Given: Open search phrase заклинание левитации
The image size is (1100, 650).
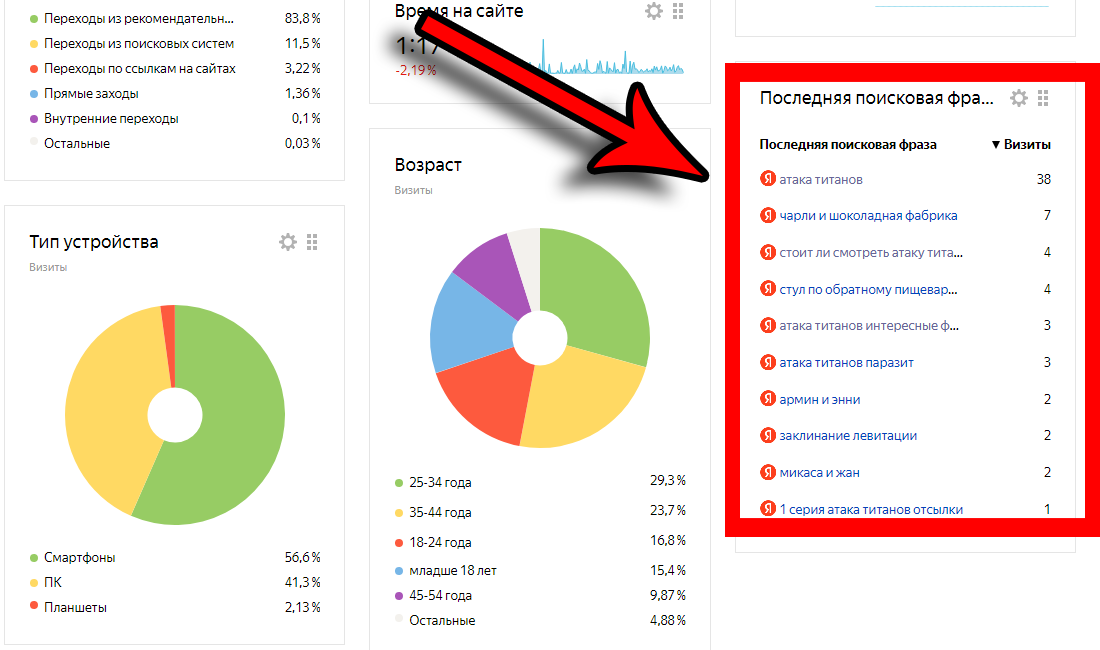Looking at the screenshot, I should (x=848, y=435).
